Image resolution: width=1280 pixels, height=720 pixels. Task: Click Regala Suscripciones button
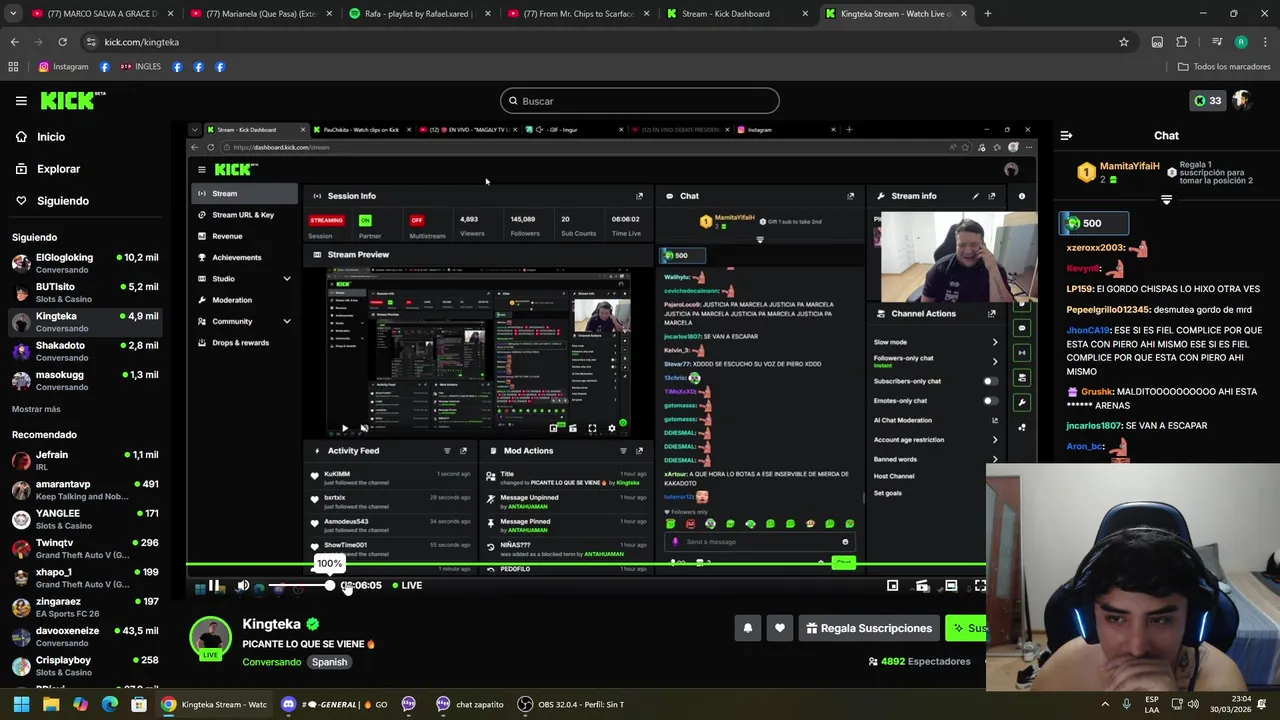[x=869, y=628]
